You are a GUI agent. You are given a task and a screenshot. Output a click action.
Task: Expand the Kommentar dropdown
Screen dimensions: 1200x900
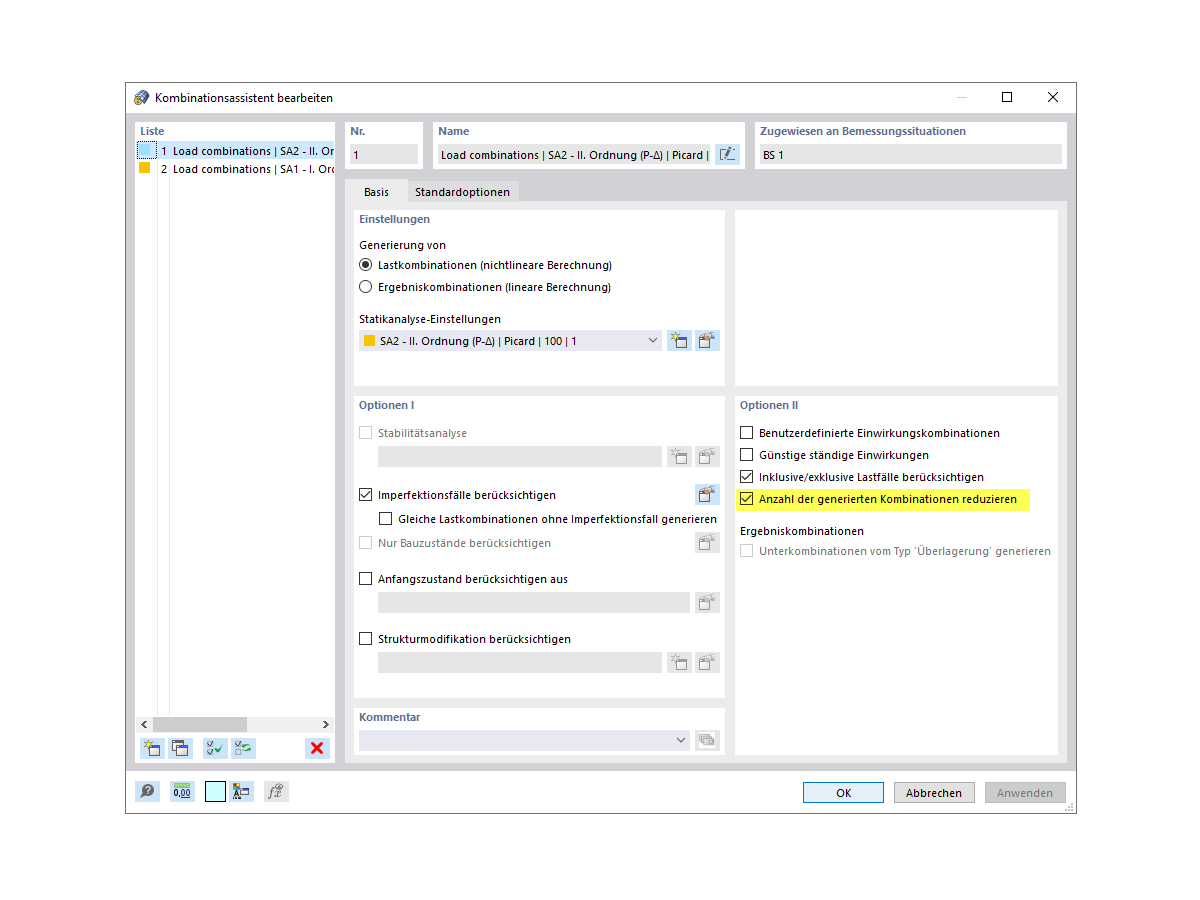pos(681,740)
